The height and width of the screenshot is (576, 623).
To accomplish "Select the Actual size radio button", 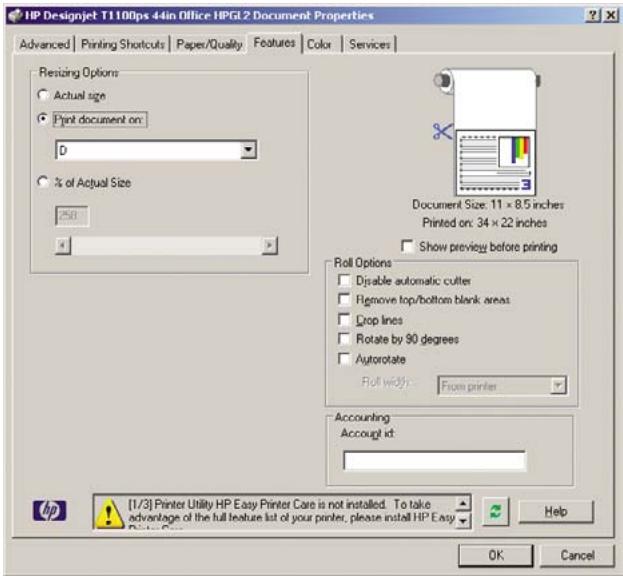I will point(43,95).
